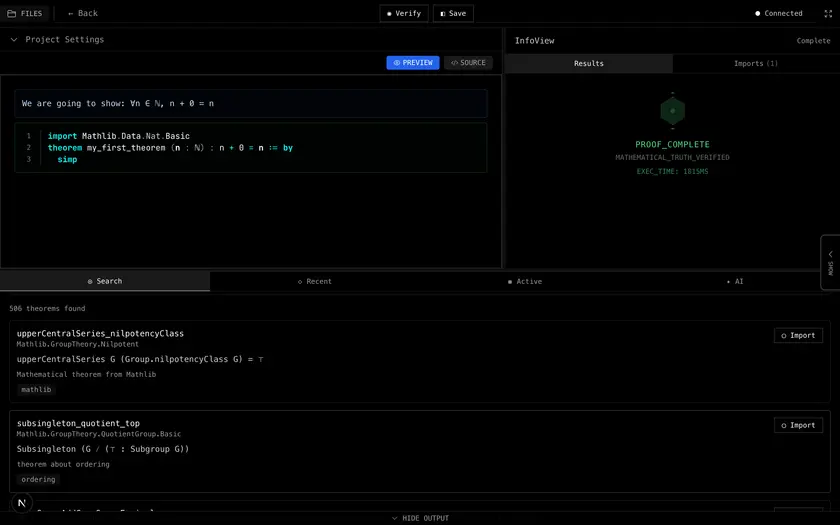840x525 pixels.
Task: Go back using the Back arrow
Action: pyautogui.click(x=82, y=13)
